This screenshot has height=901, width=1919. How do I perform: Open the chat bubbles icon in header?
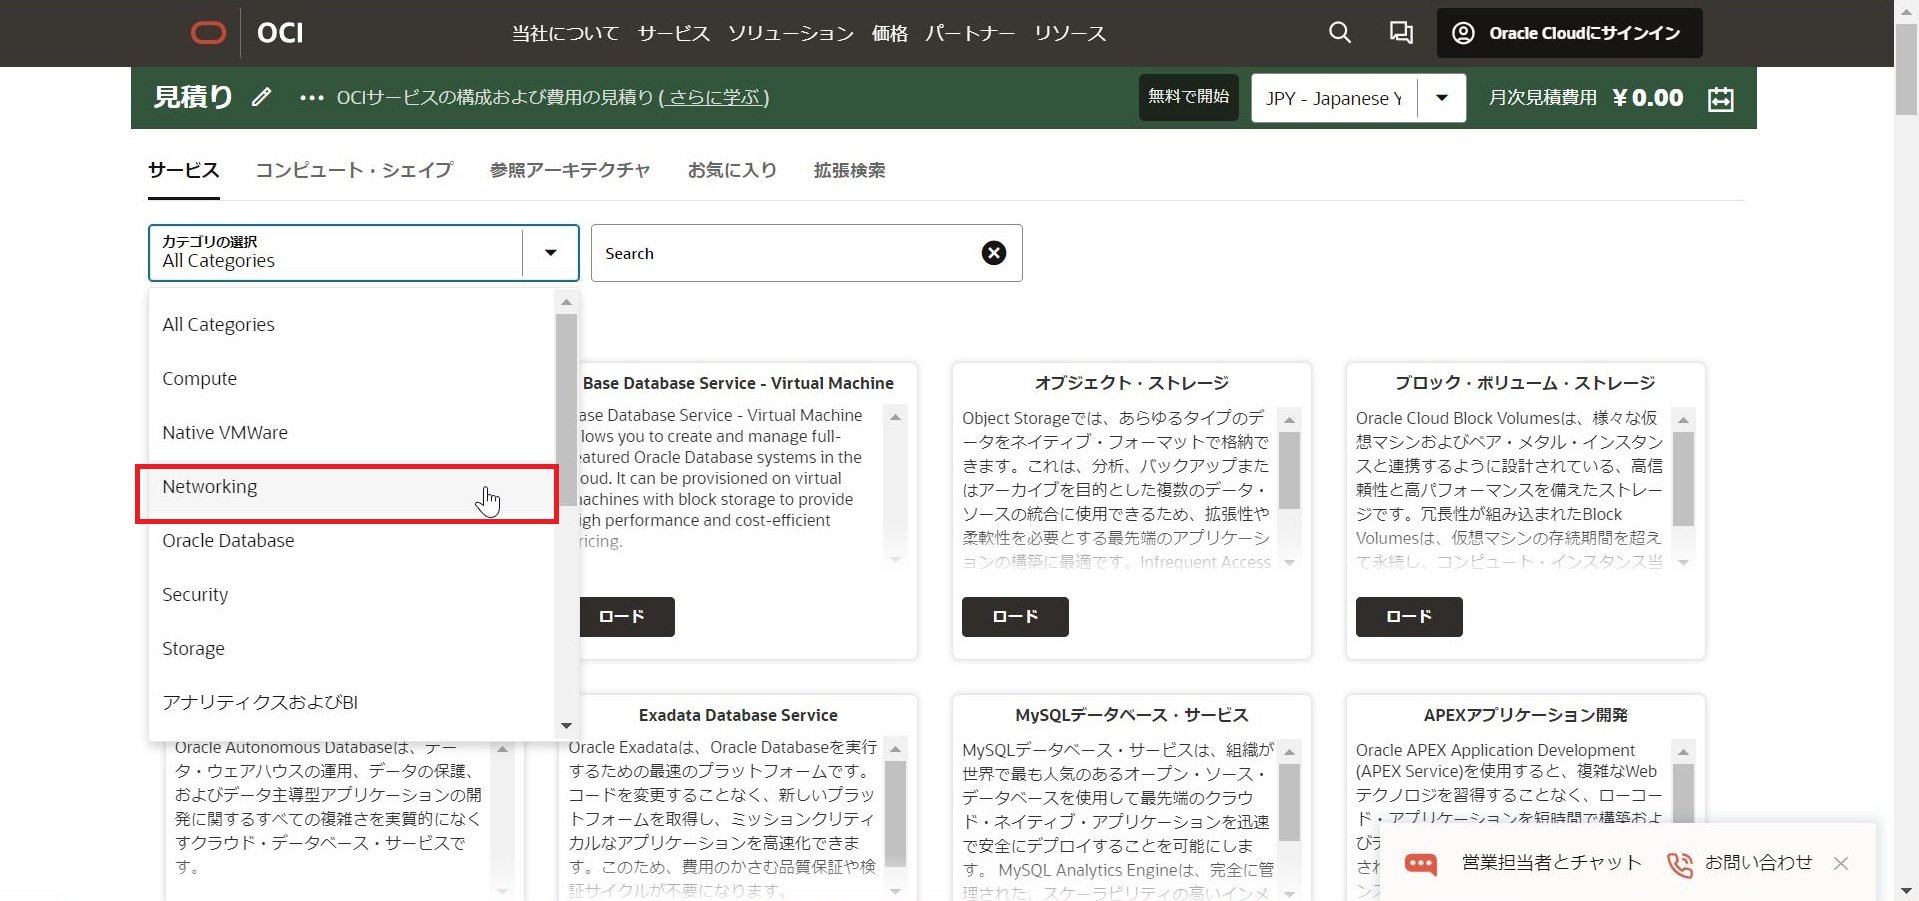tap(1400, 33)
